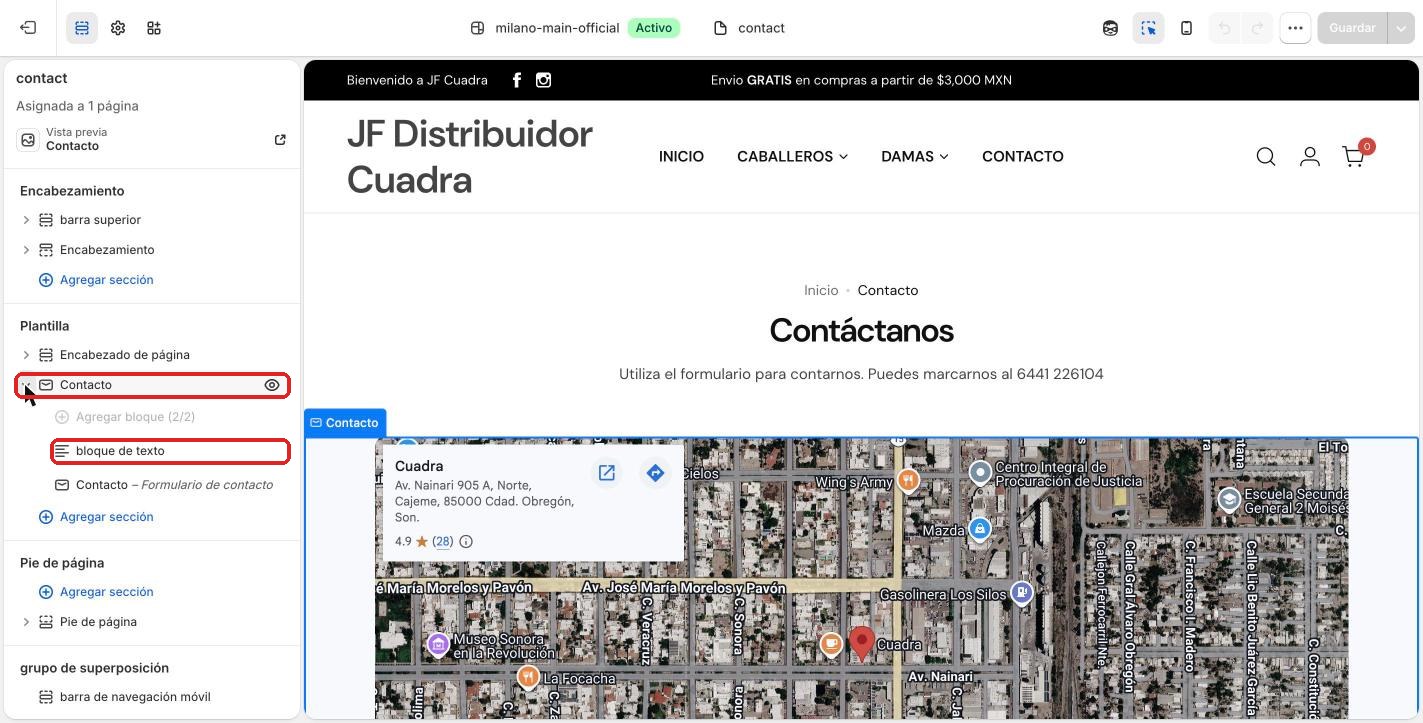Hide the Contacto section with the eye icon
This screenshot has height=723, width=1423.
(272, 385)
